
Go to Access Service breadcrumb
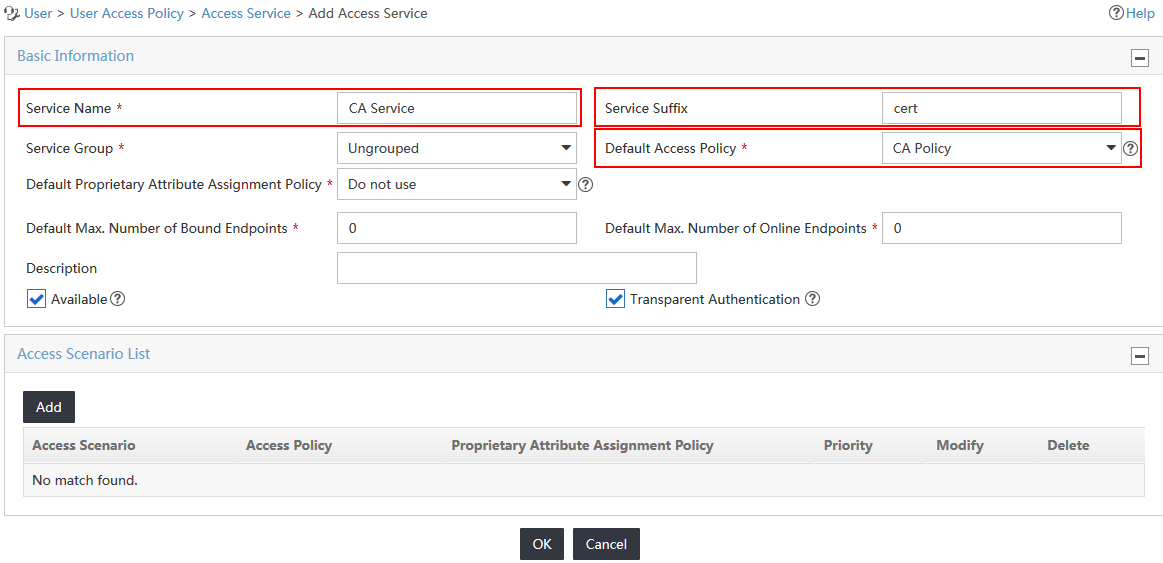[246, 13]
